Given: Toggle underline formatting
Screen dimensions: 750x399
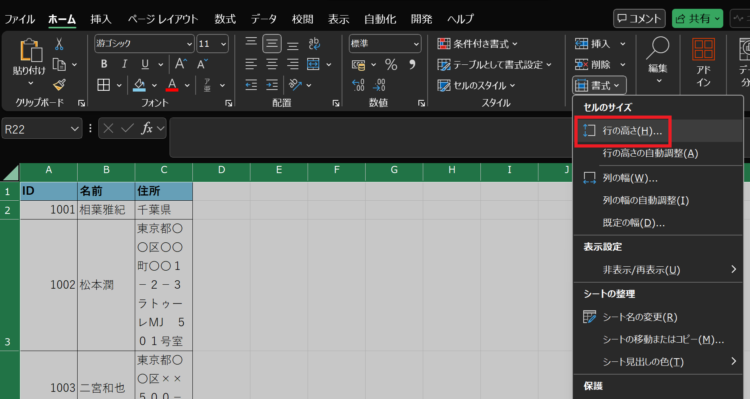Looking at the screenshot, I should point(145,64).
